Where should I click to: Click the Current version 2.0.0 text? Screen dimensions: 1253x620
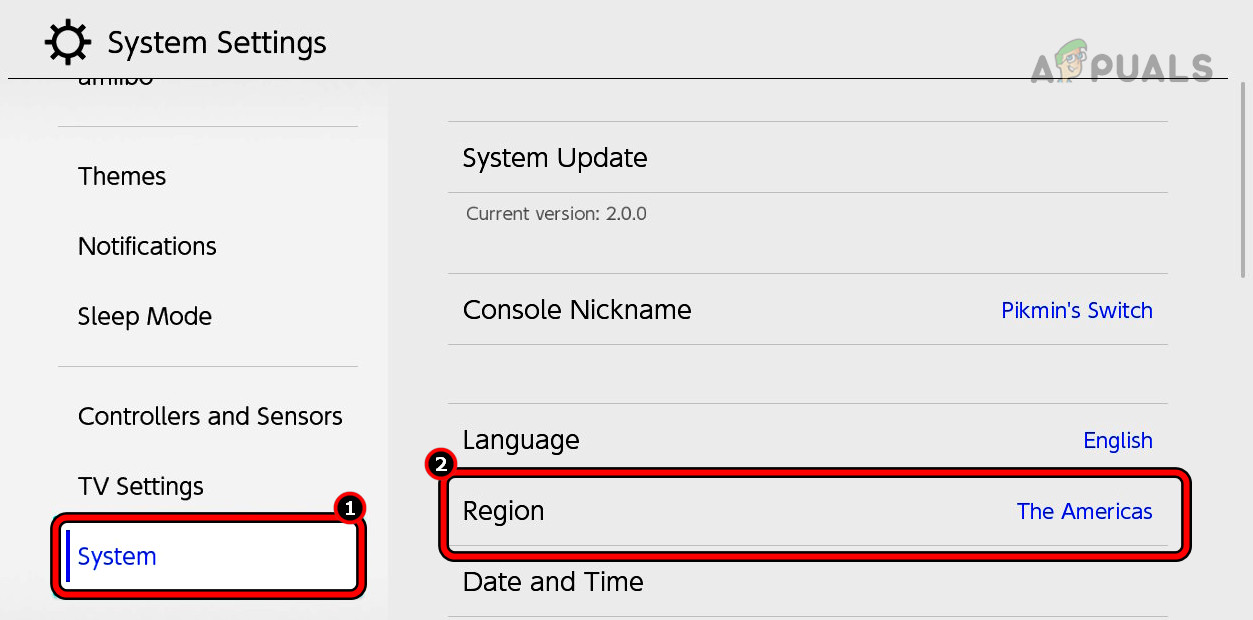coord(556,213)
